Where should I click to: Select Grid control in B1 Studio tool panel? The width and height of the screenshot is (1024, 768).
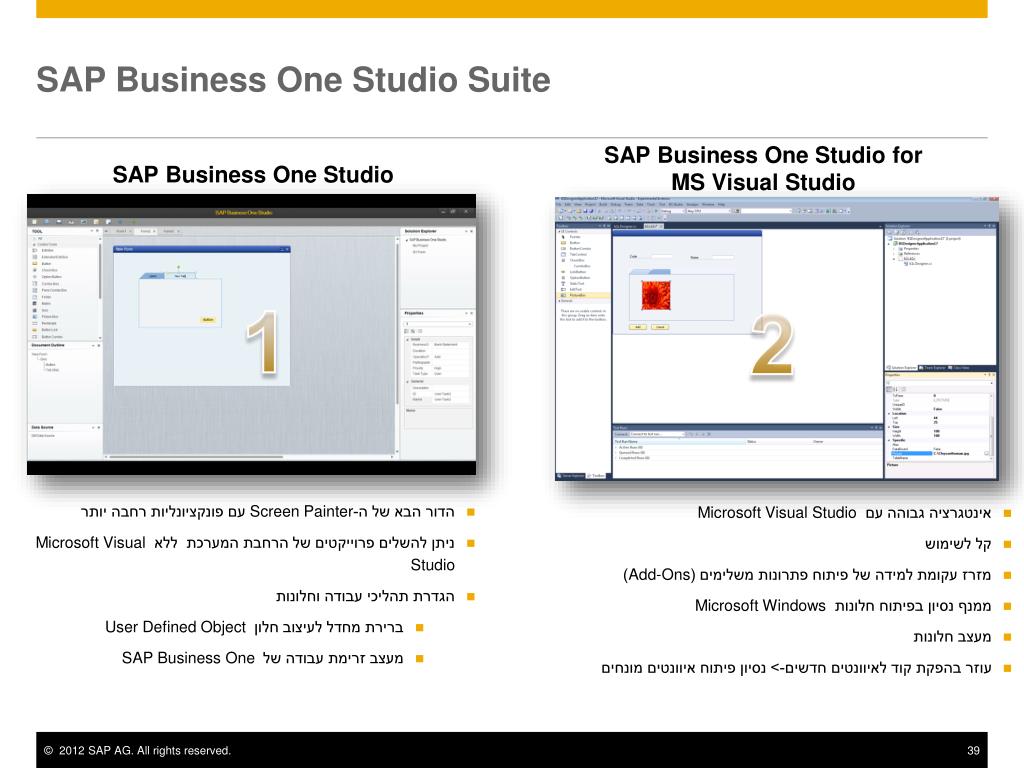pos(44,310)
